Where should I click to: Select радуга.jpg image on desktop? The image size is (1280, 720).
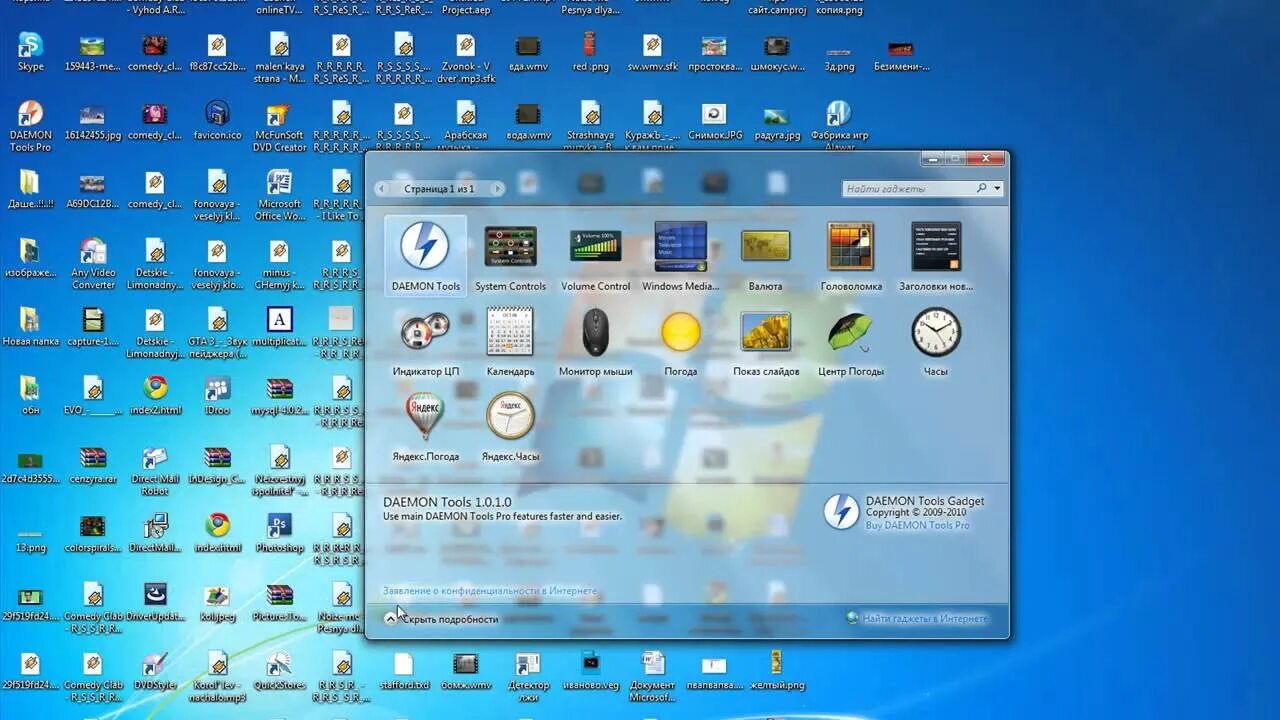click(776, 120)
